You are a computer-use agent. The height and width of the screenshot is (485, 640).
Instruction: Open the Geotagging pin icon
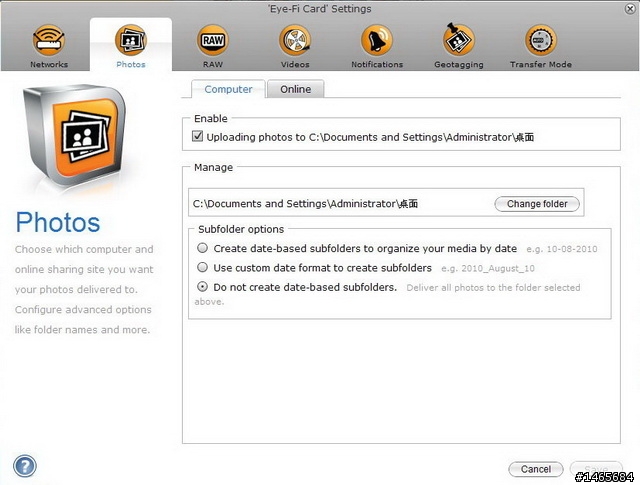click(x=459, y=40)
